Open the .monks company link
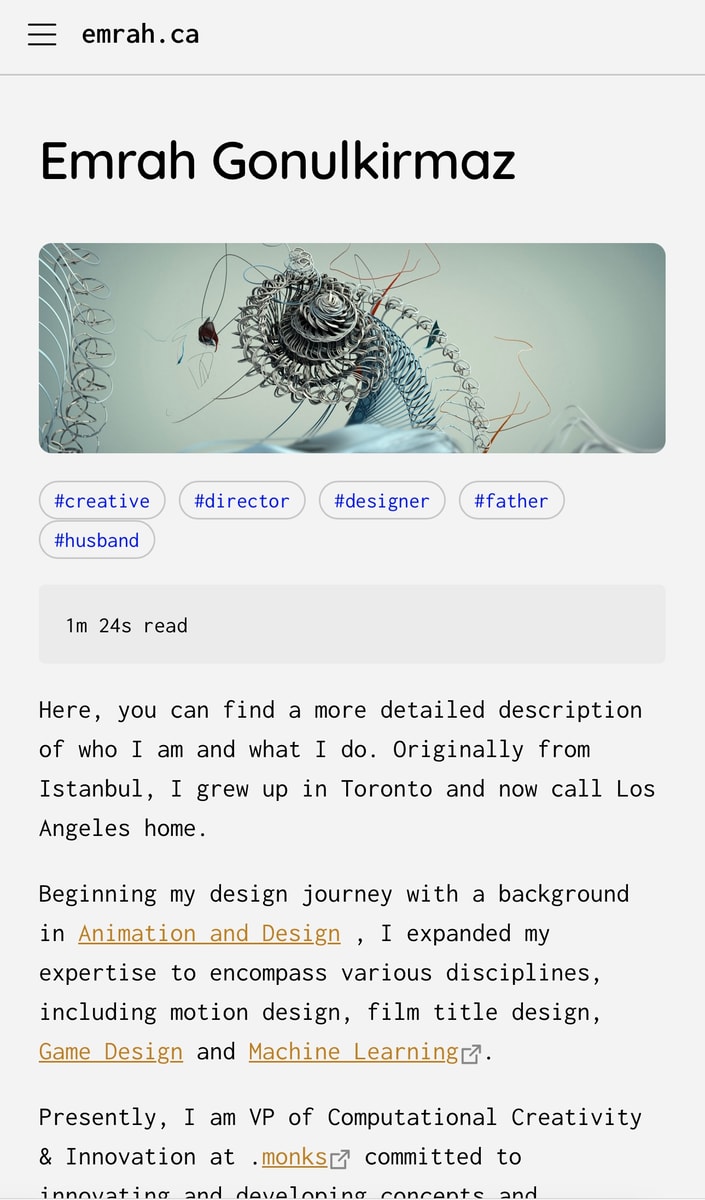The image size is (705, 1200). (293, 1157)
